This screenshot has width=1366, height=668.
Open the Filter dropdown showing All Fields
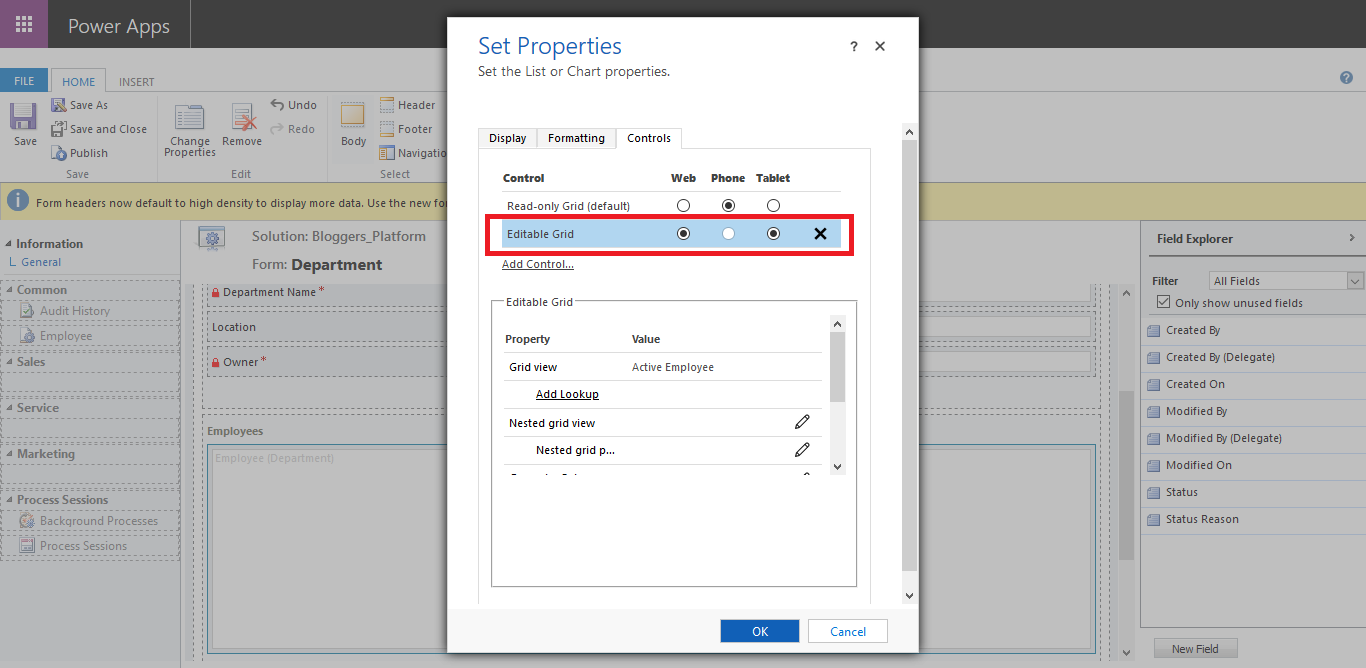click(x=1286, y=280)
